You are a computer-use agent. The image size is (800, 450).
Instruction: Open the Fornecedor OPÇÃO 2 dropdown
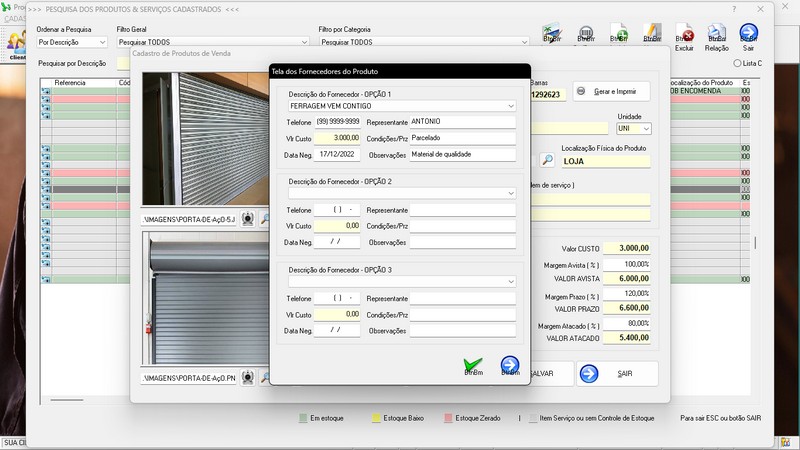pos(510,193)
